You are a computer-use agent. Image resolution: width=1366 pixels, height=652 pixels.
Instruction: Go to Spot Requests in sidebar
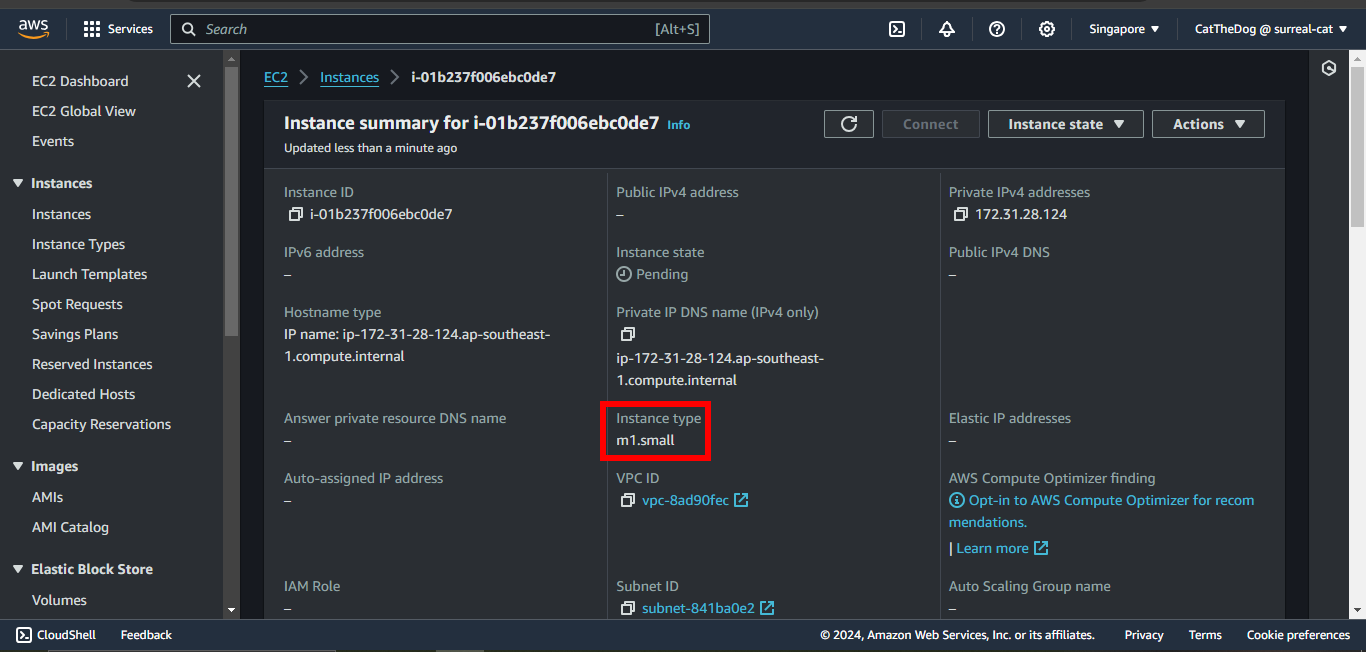77,304
